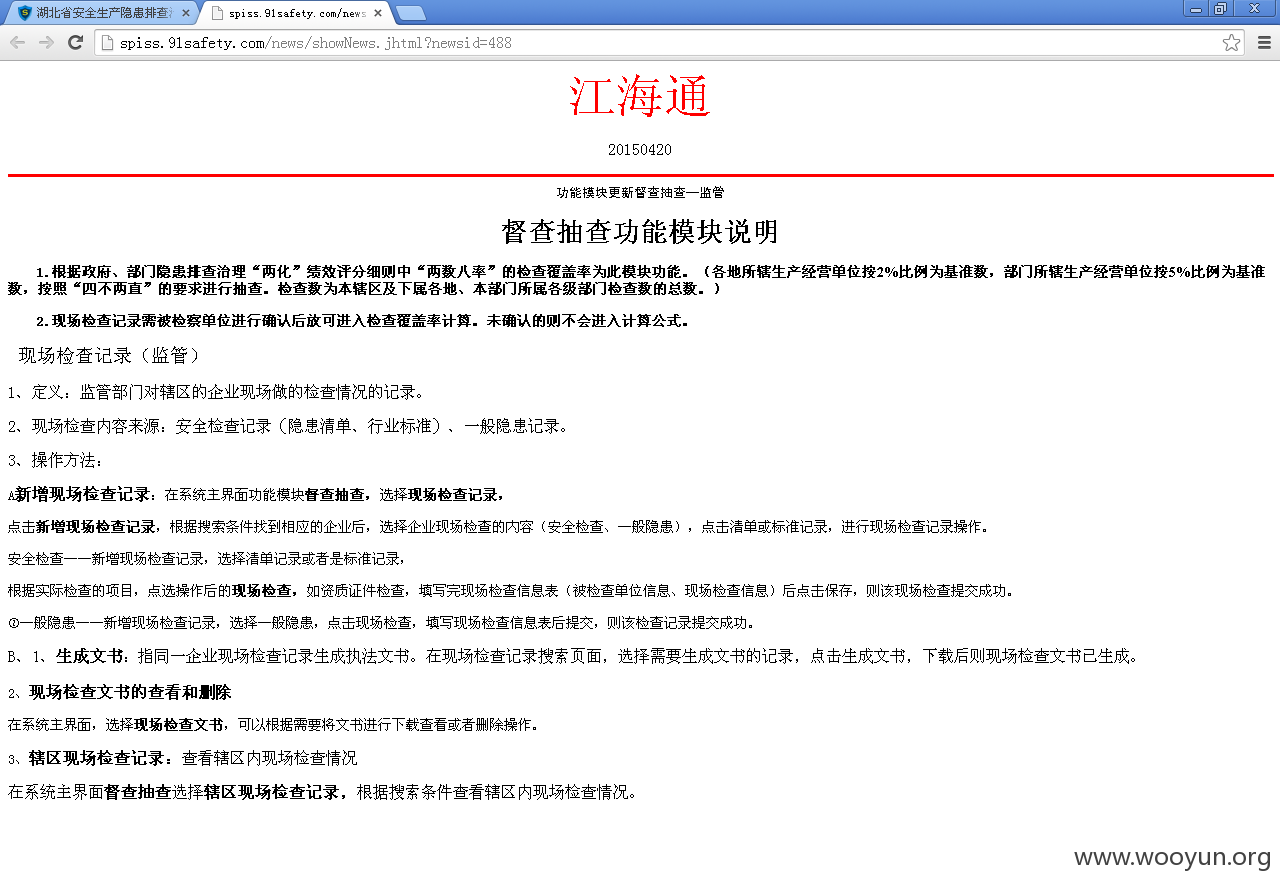The height and width of the screenshot is (886, 1280).
Task: Click the line starting 根据实际检查的项目
Action: pyautogui.click(x=511, y=590)
